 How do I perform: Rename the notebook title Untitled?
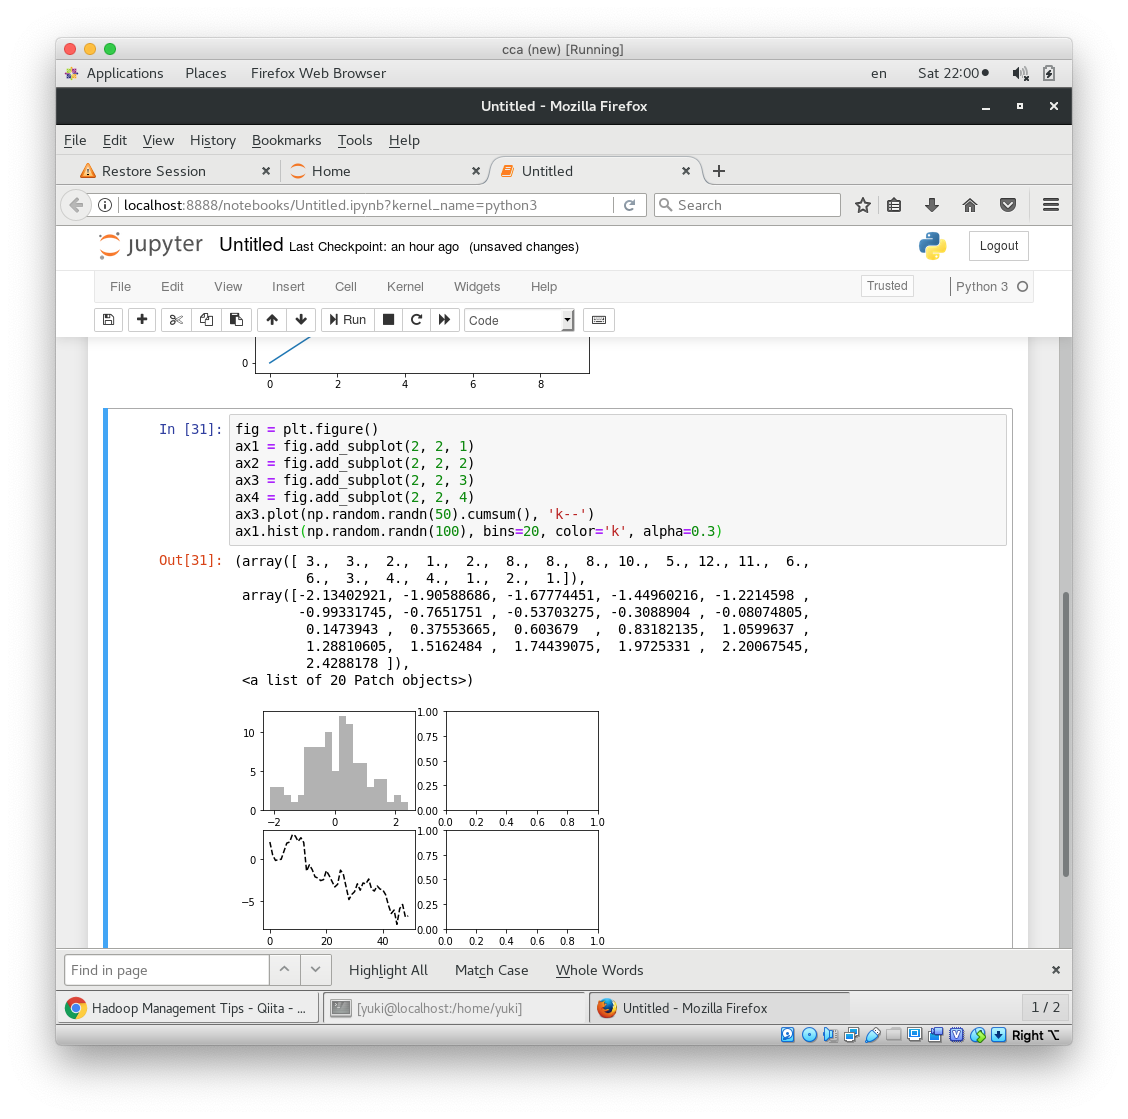(251, 245)
